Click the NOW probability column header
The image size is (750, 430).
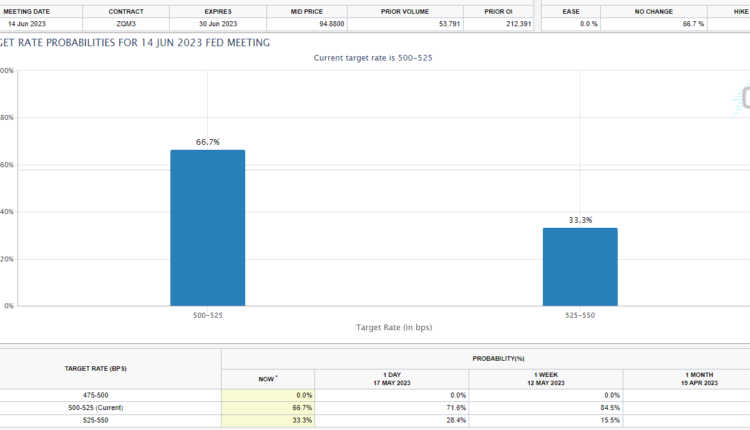pos(267,379)
